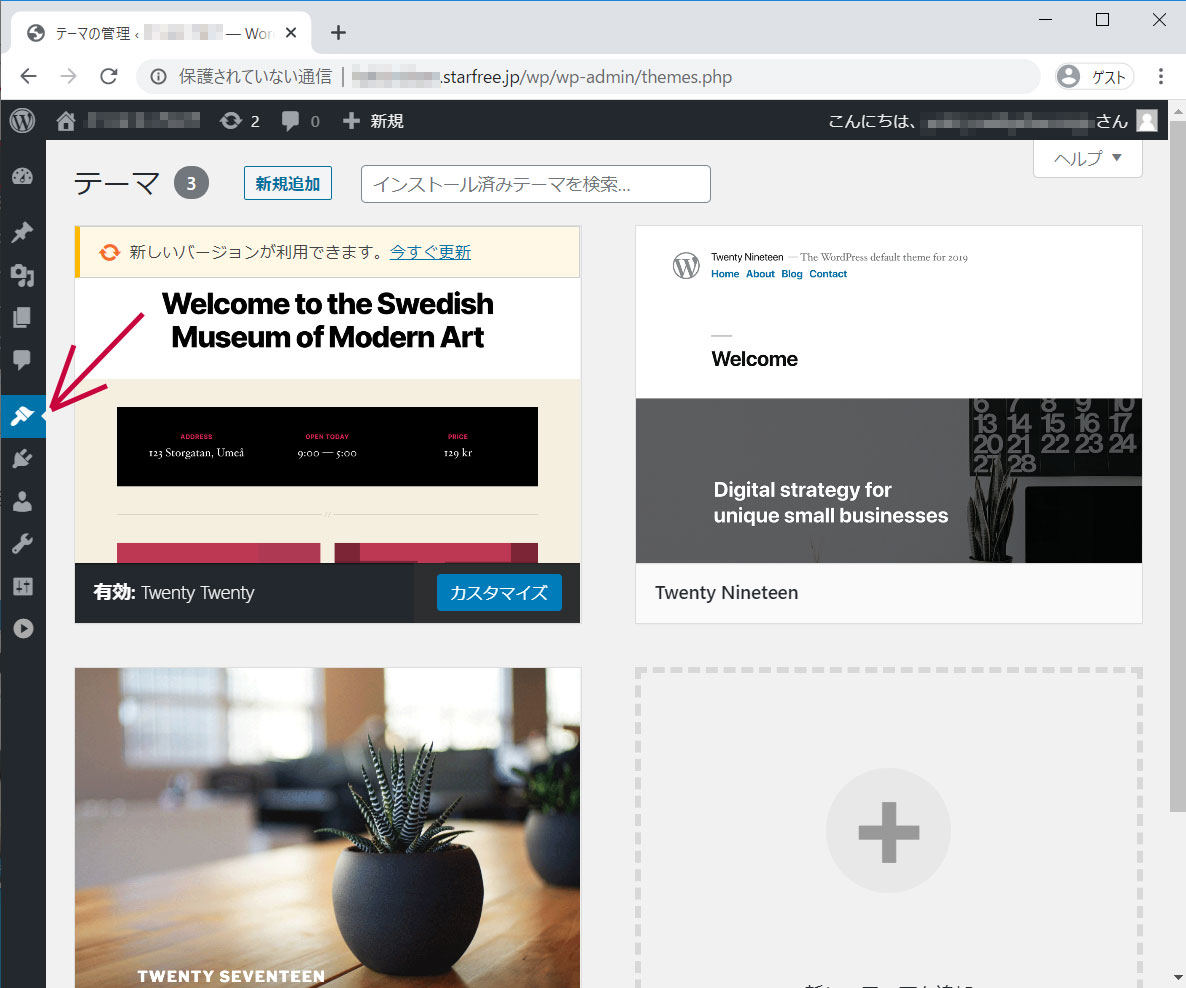This screenshot has width=1186, height=988.
Task: Focus the installed themes search field
Action: click(536, 184)
